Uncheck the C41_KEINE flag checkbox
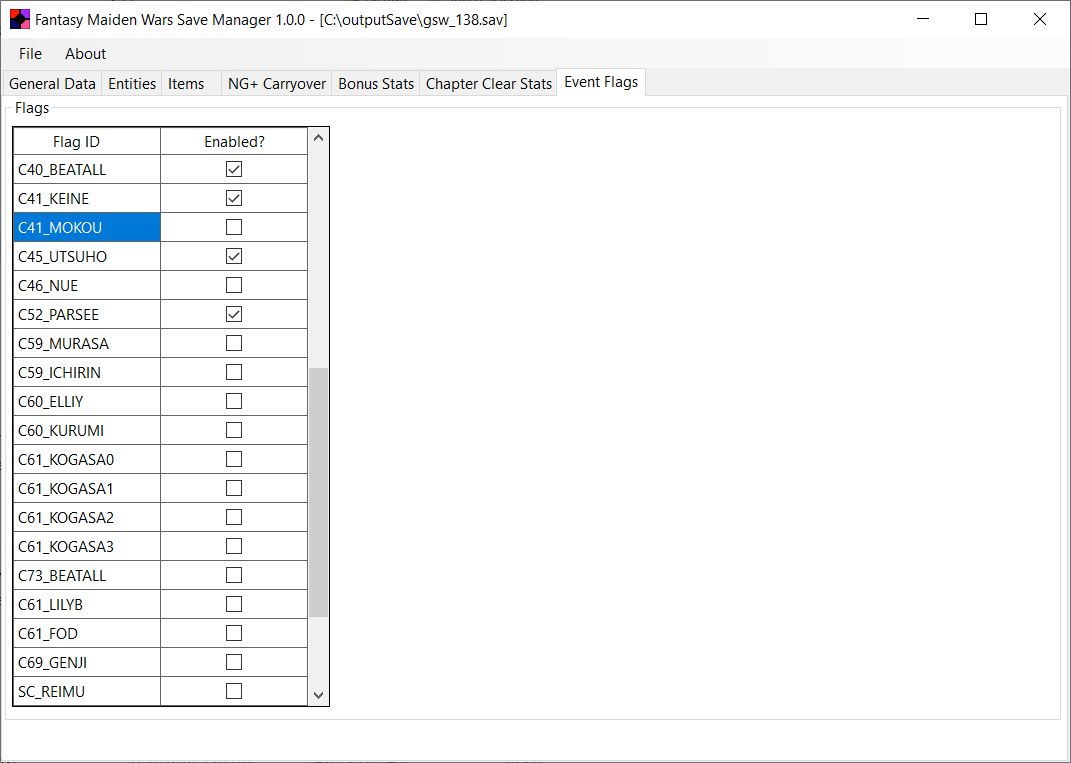Screen dimensions: 1071x763 click(x=234, y=198)
